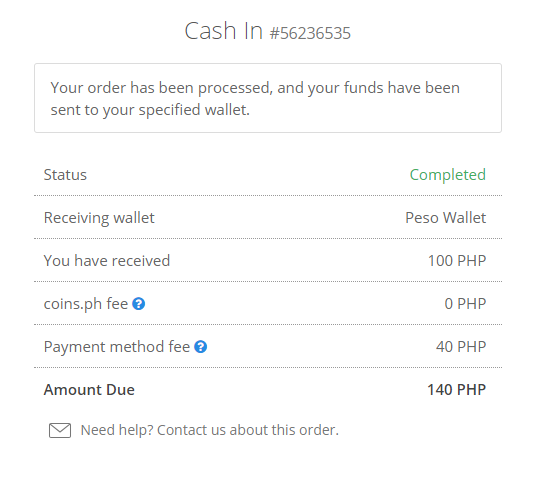Click the Peso Wallet value
539x486 pixels.
(x=446, y=218)
